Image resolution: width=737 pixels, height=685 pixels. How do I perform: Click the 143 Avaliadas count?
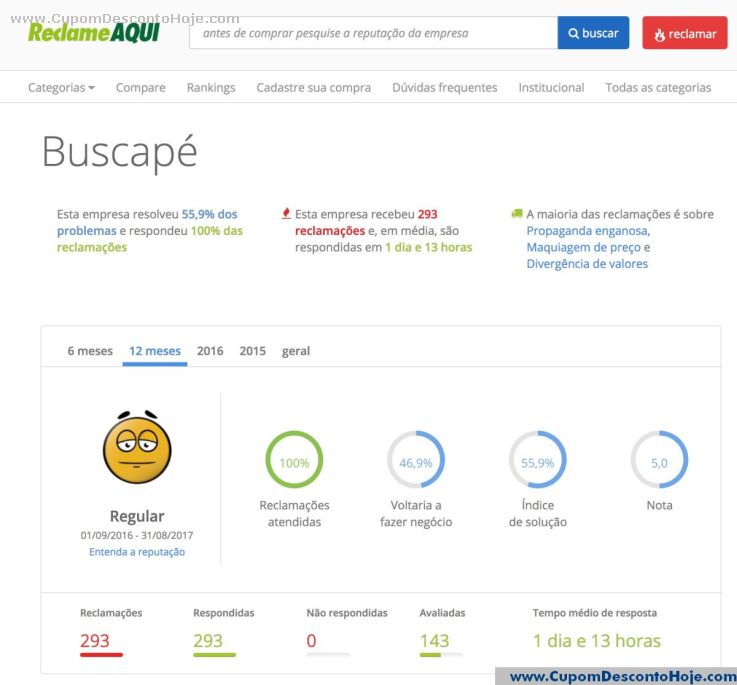click(x=434, y=641)
